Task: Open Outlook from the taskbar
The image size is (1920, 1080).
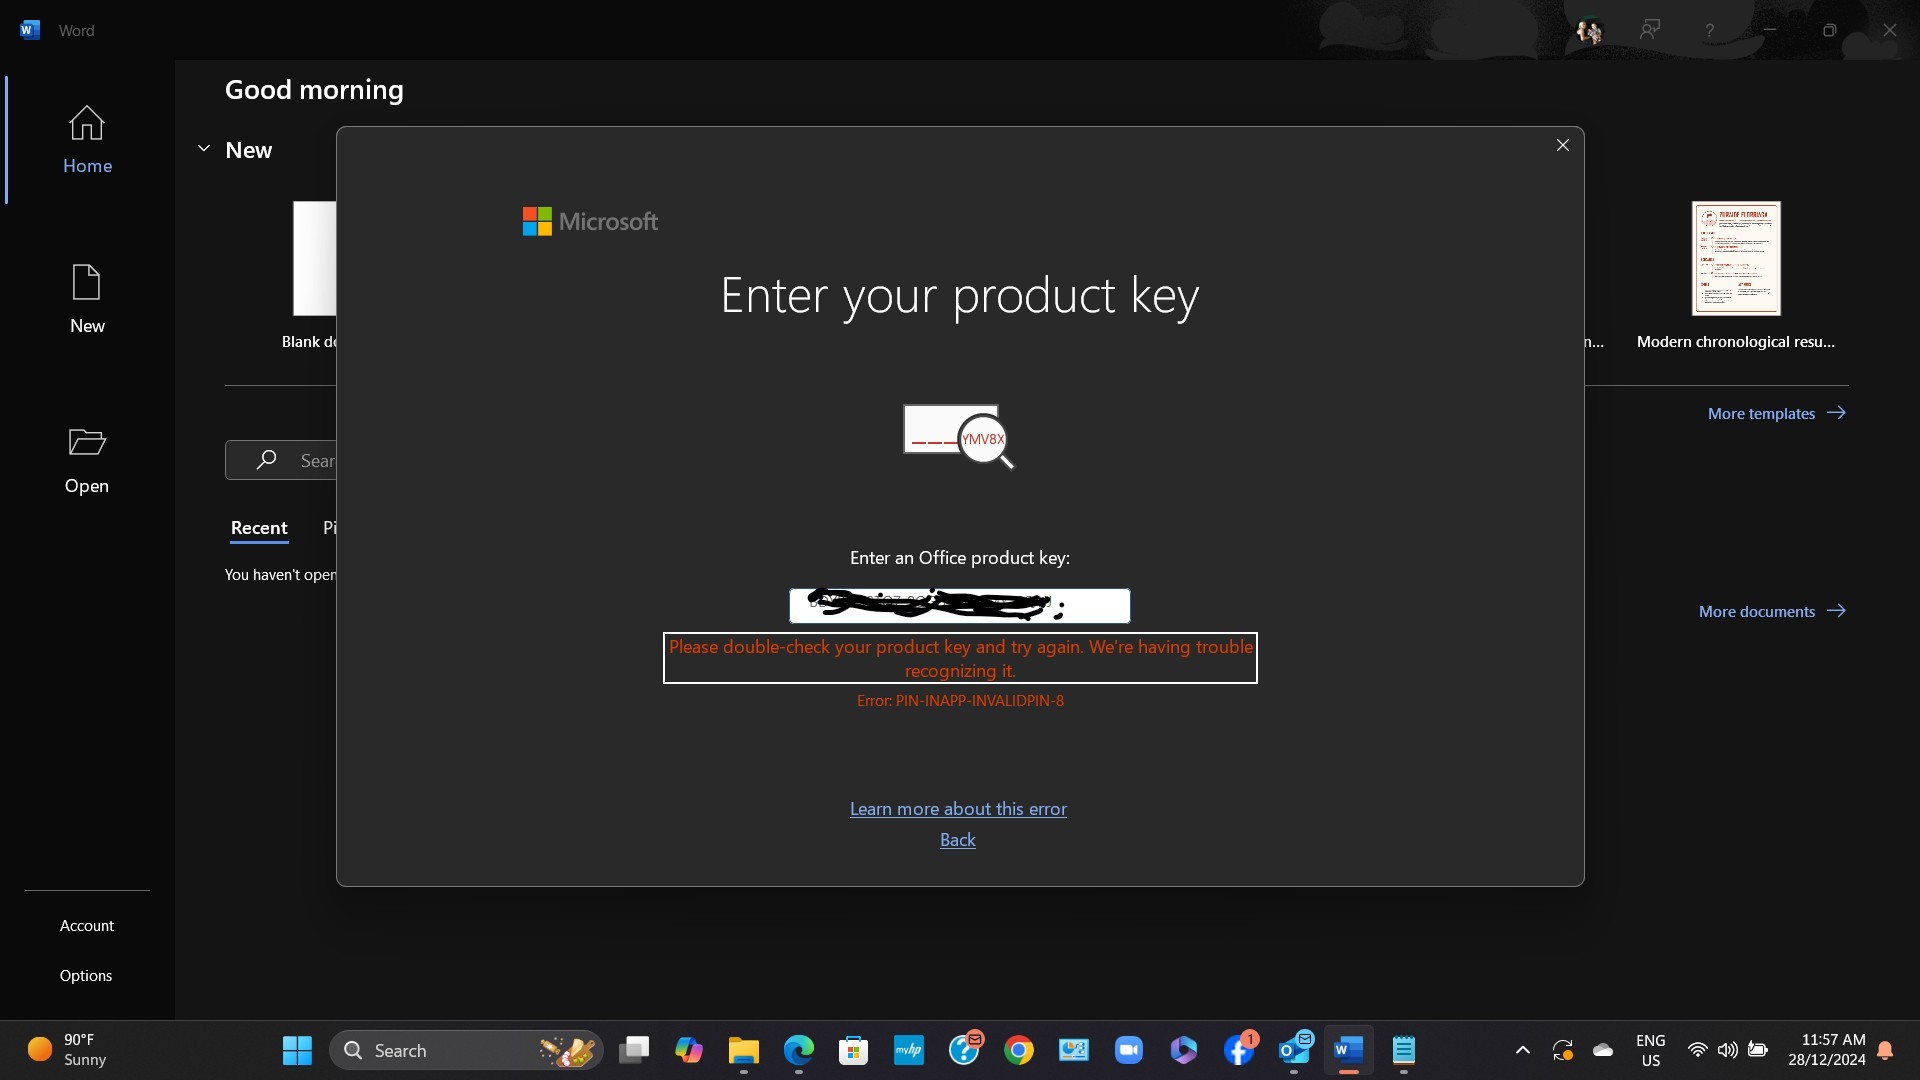Action: point(1294,1051)
